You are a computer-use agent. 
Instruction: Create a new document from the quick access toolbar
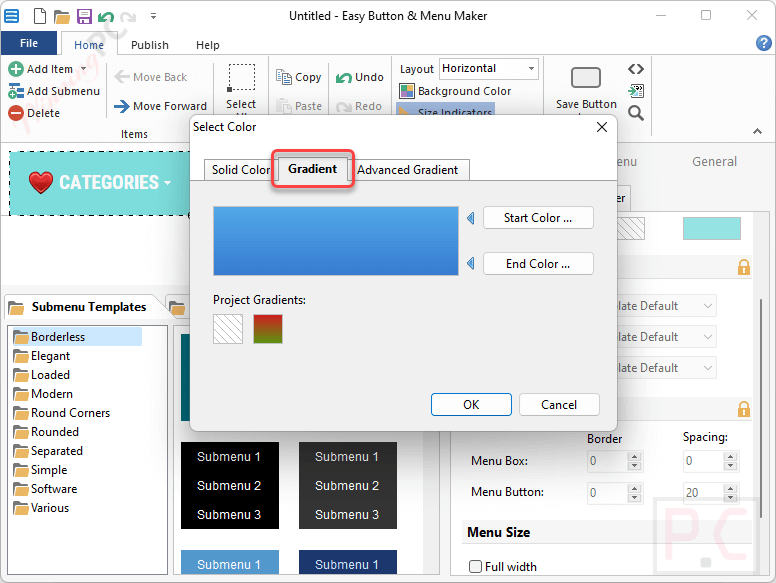[40, 16]
